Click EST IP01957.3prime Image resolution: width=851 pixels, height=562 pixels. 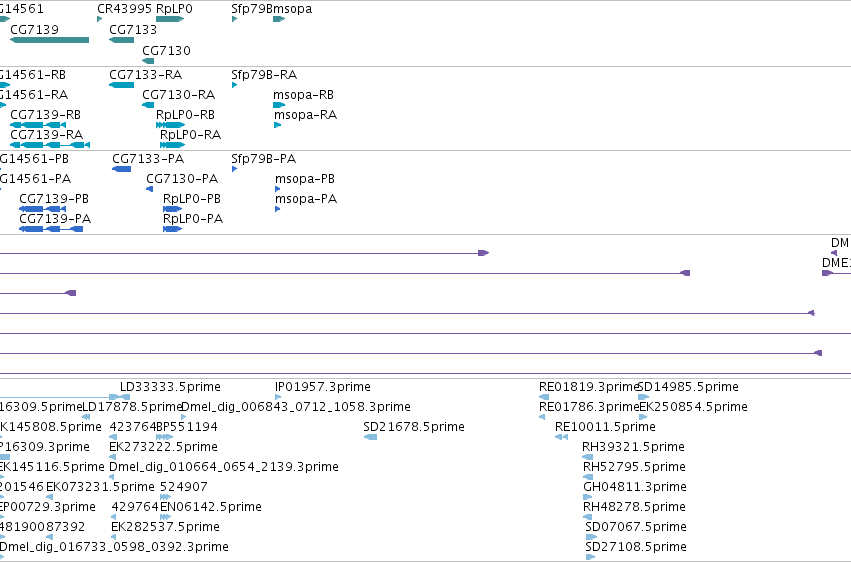[x=278, y=397]
